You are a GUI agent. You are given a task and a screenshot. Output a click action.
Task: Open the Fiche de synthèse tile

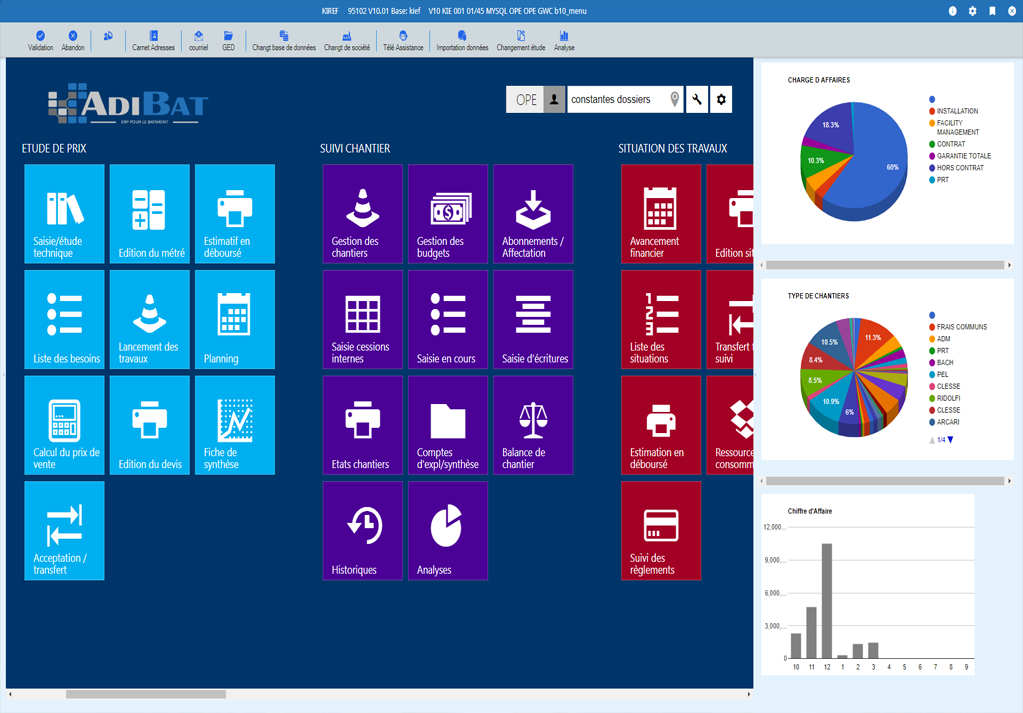(x=234, y=425)
